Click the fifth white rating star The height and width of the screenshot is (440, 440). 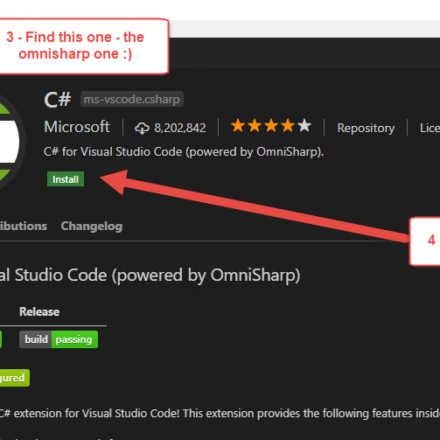(x=304, y=126)
